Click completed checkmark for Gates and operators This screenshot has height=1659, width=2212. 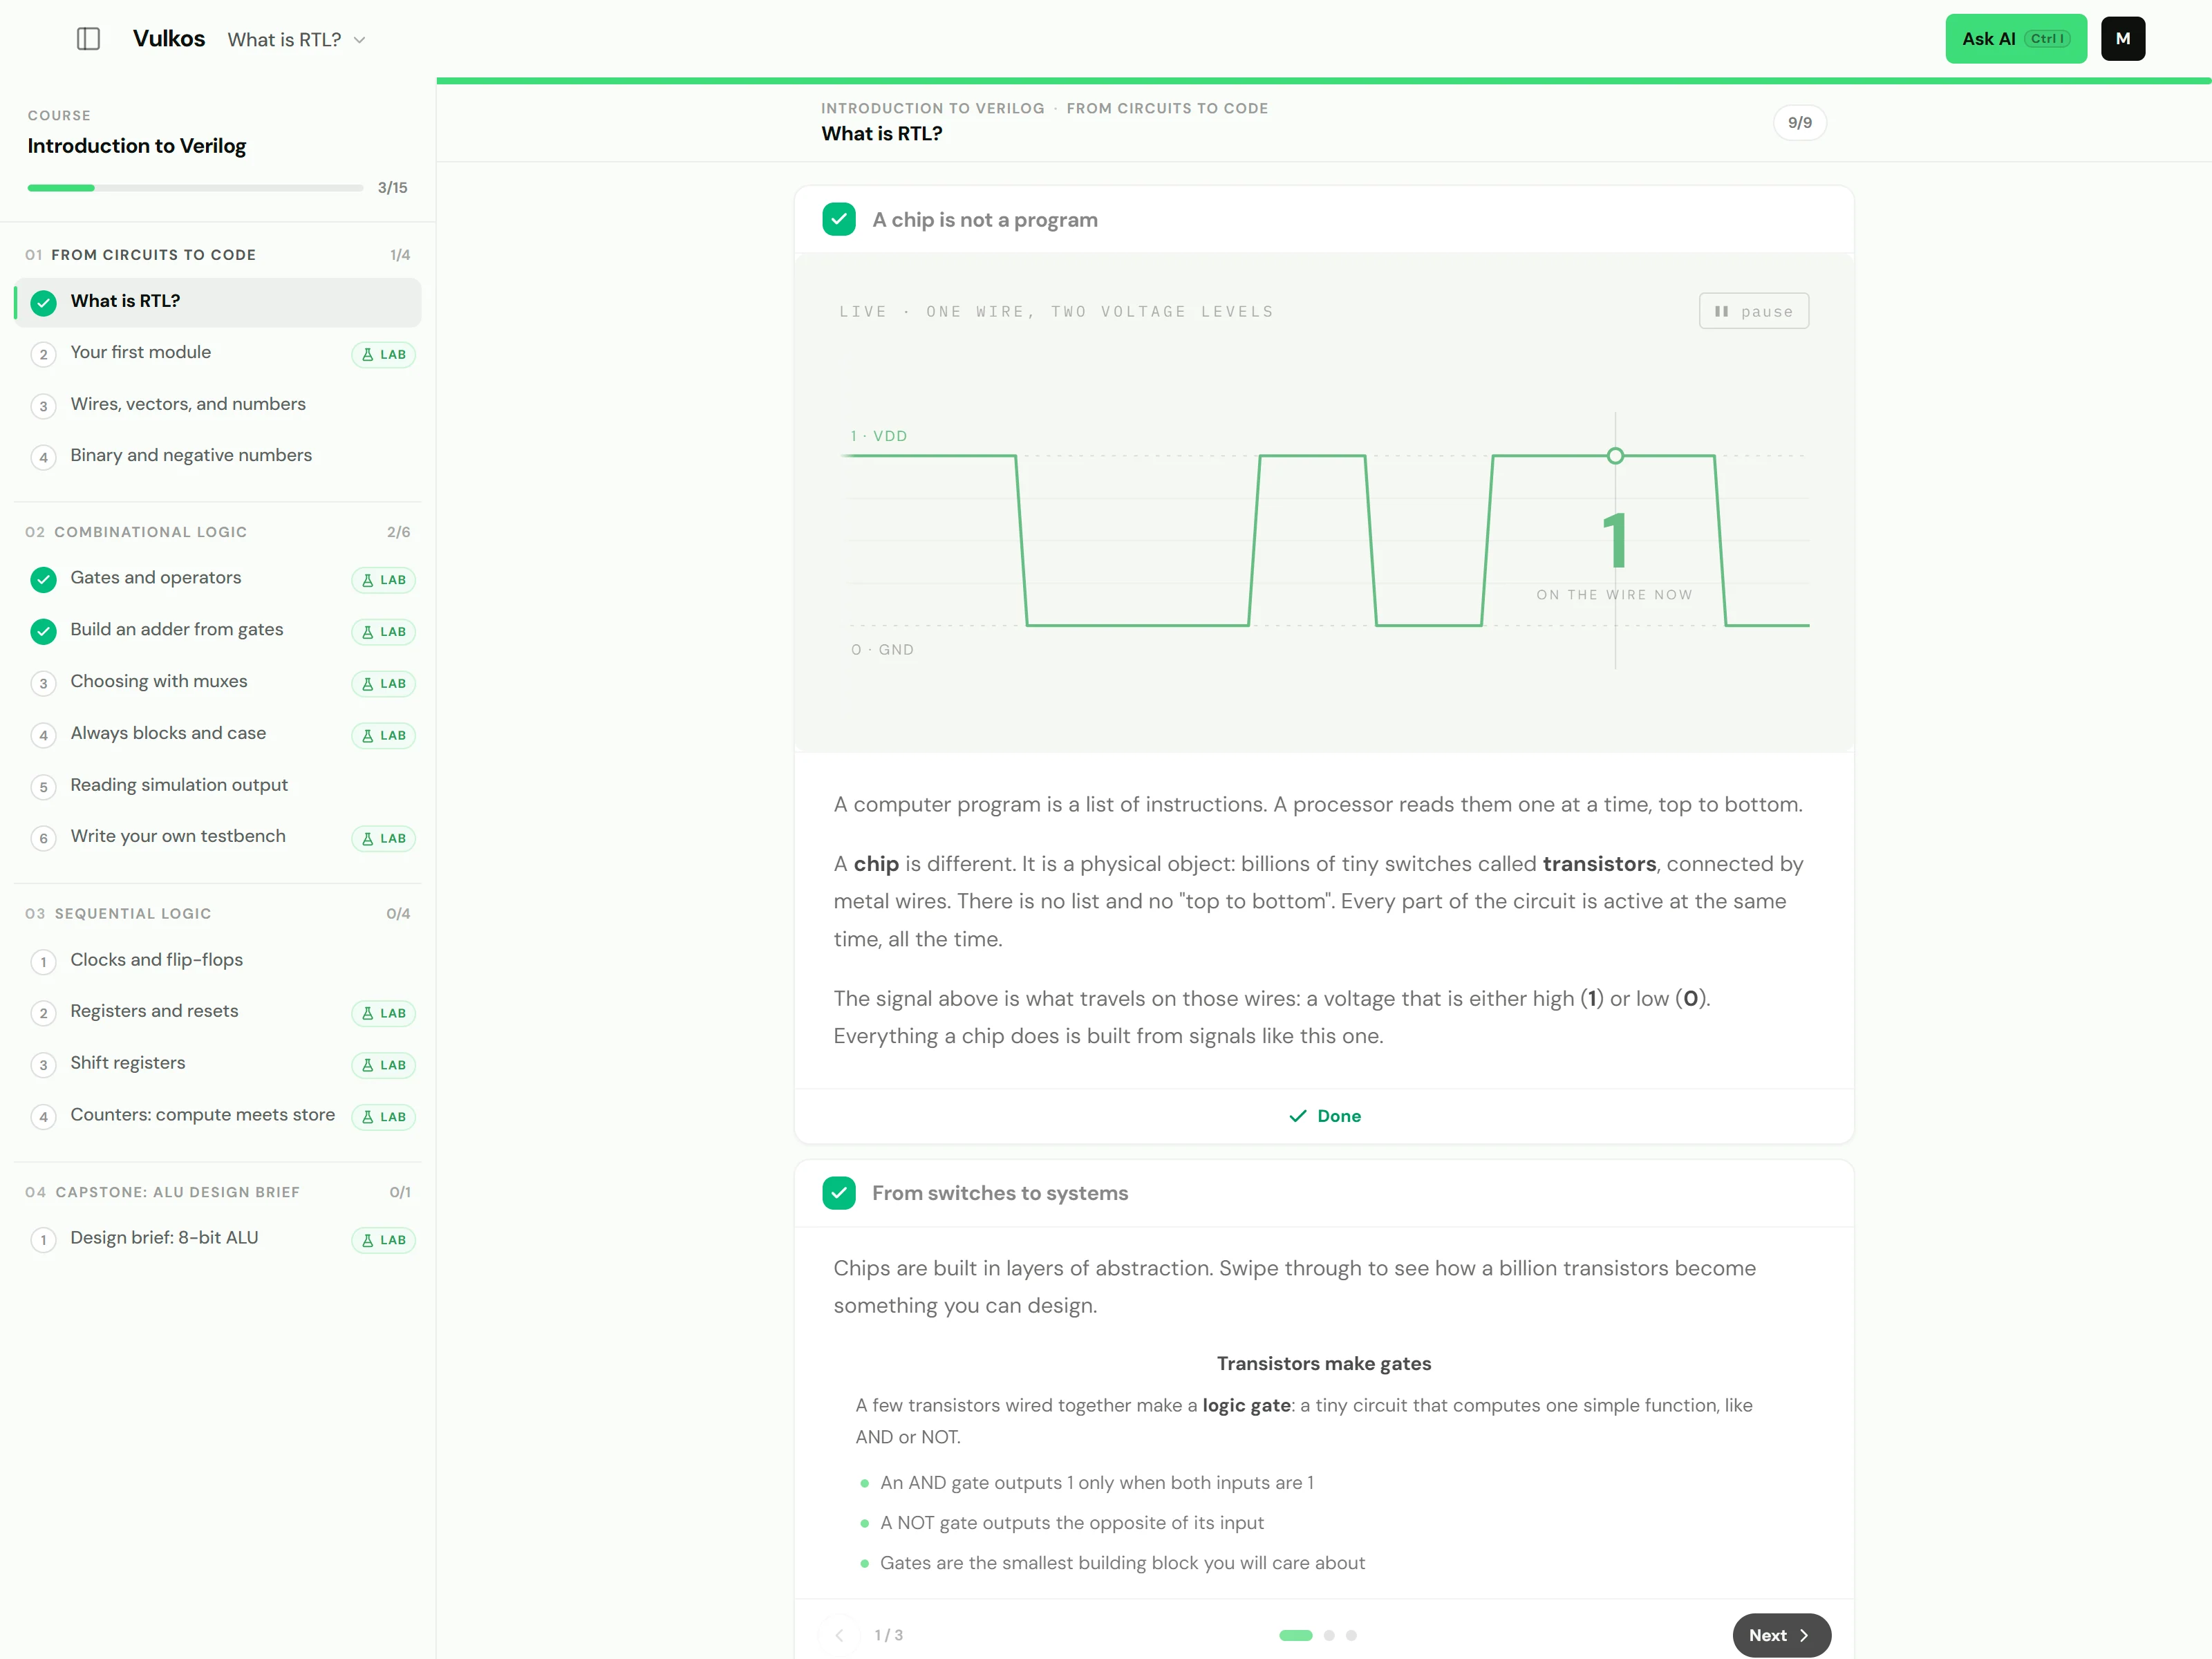[x=43, y=580]
